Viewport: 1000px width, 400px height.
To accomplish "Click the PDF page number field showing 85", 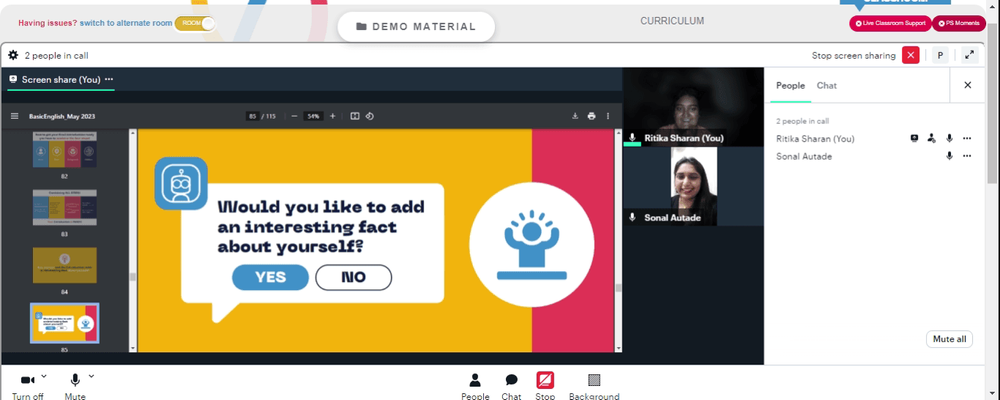I will (x=253, y=116).
